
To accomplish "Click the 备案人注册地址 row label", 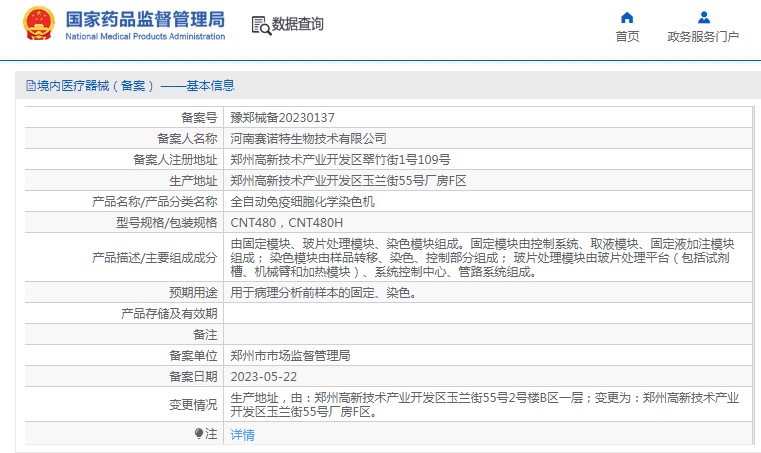I will coord(175,159).
